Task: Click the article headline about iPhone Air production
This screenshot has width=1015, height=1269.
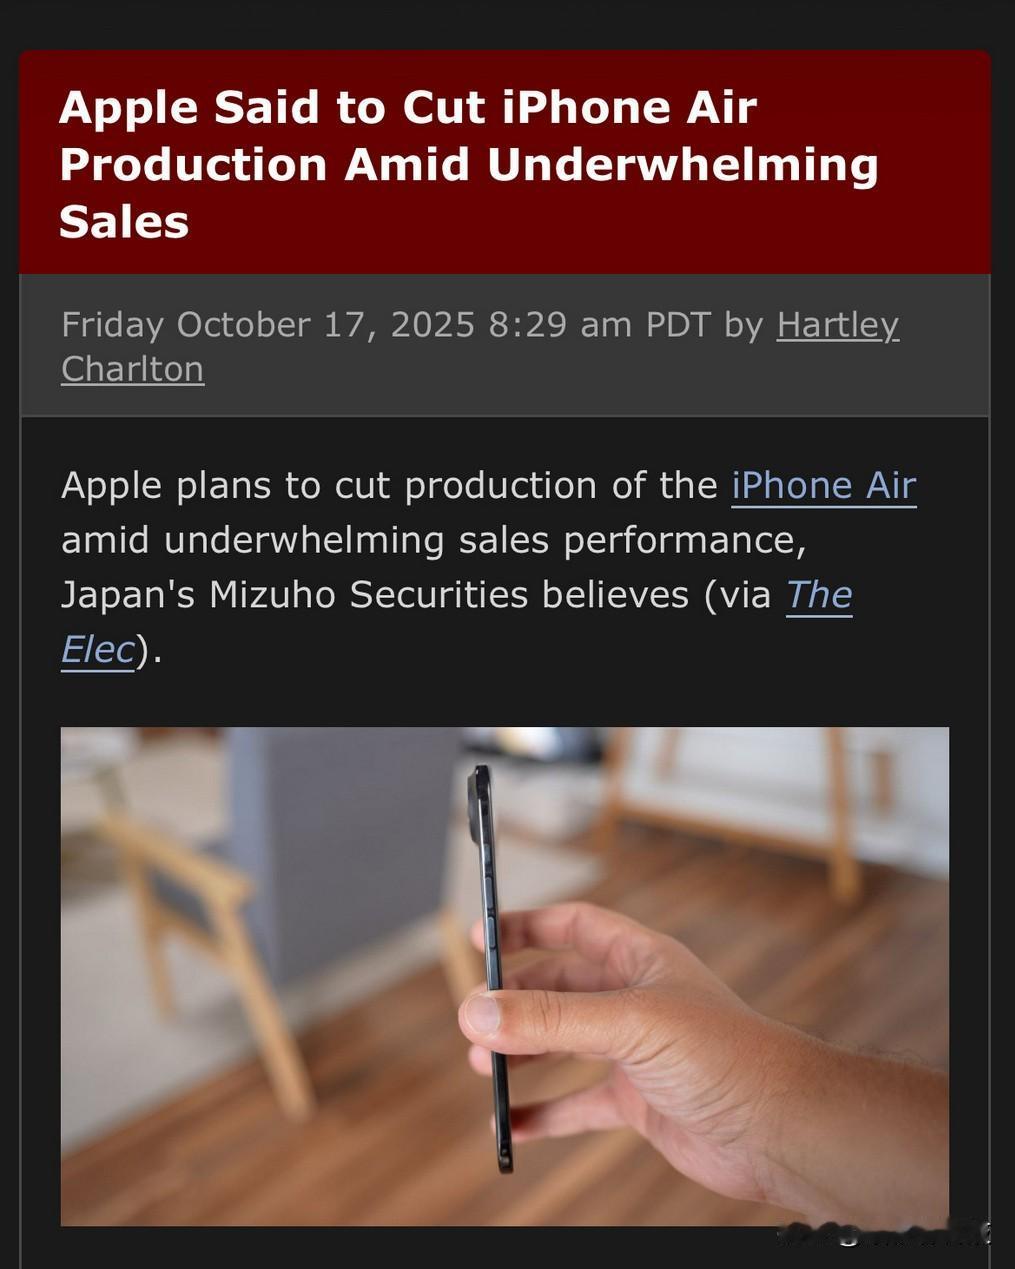Action: point(468,165)
